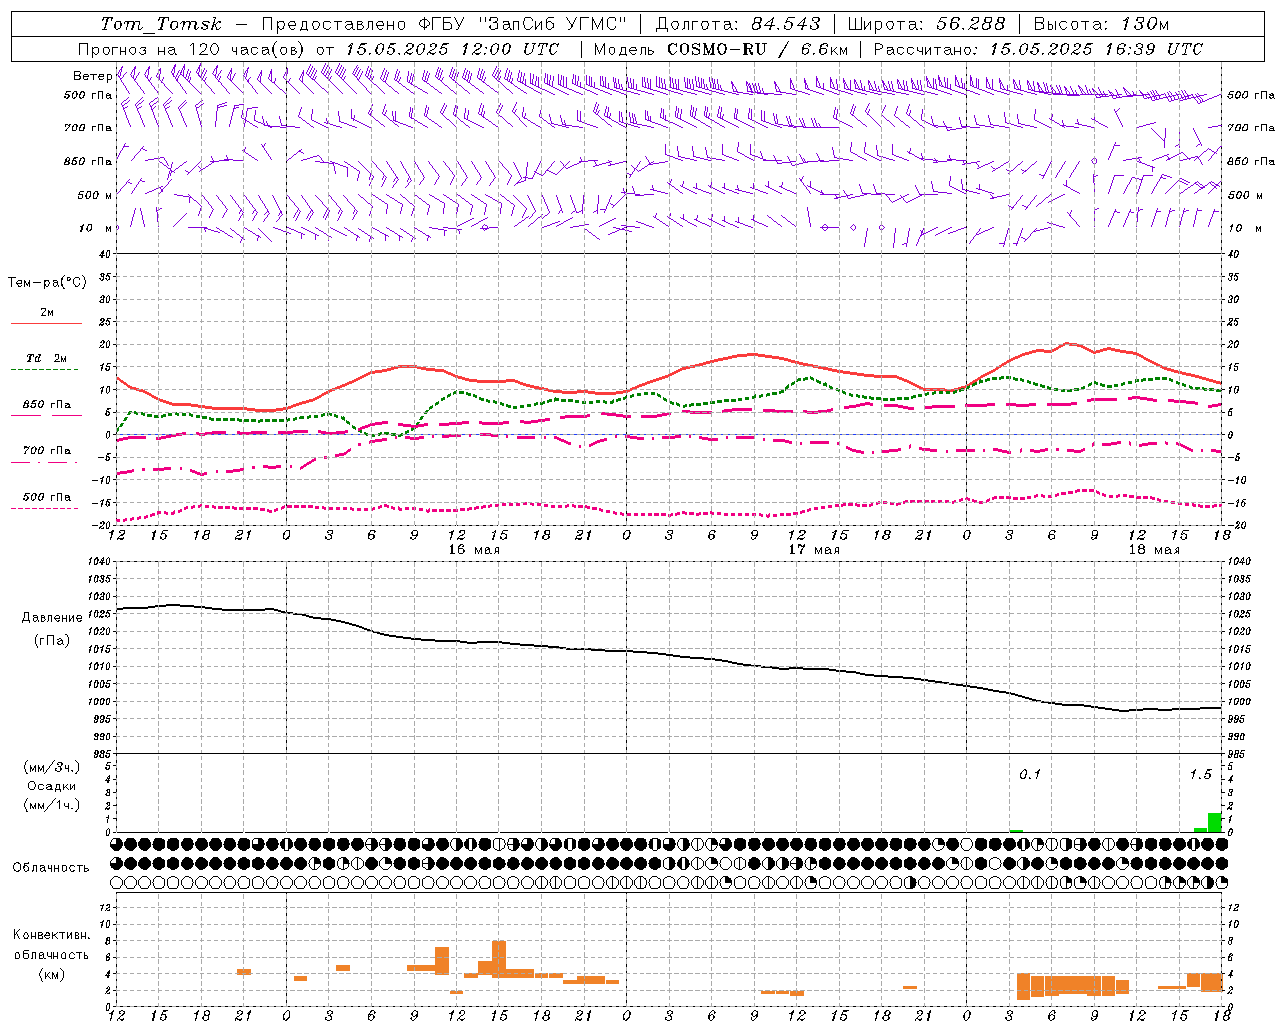
Task: Select the longitude value Долгота: 84.543
Action: coord(737,24)
